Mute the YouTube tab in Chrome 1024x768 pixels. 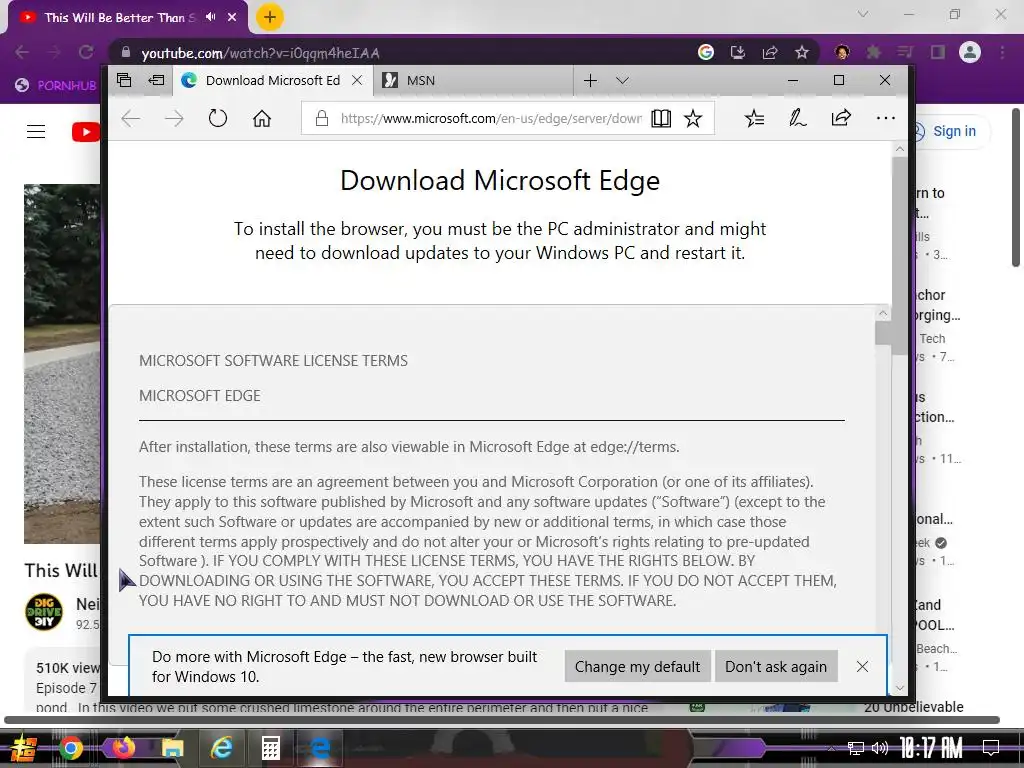tap(210, 17)
